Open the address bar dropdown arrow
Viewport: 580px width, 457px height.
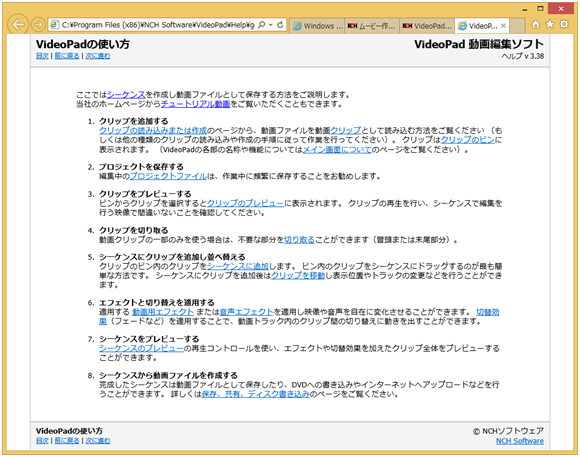[x=271, y=25]
